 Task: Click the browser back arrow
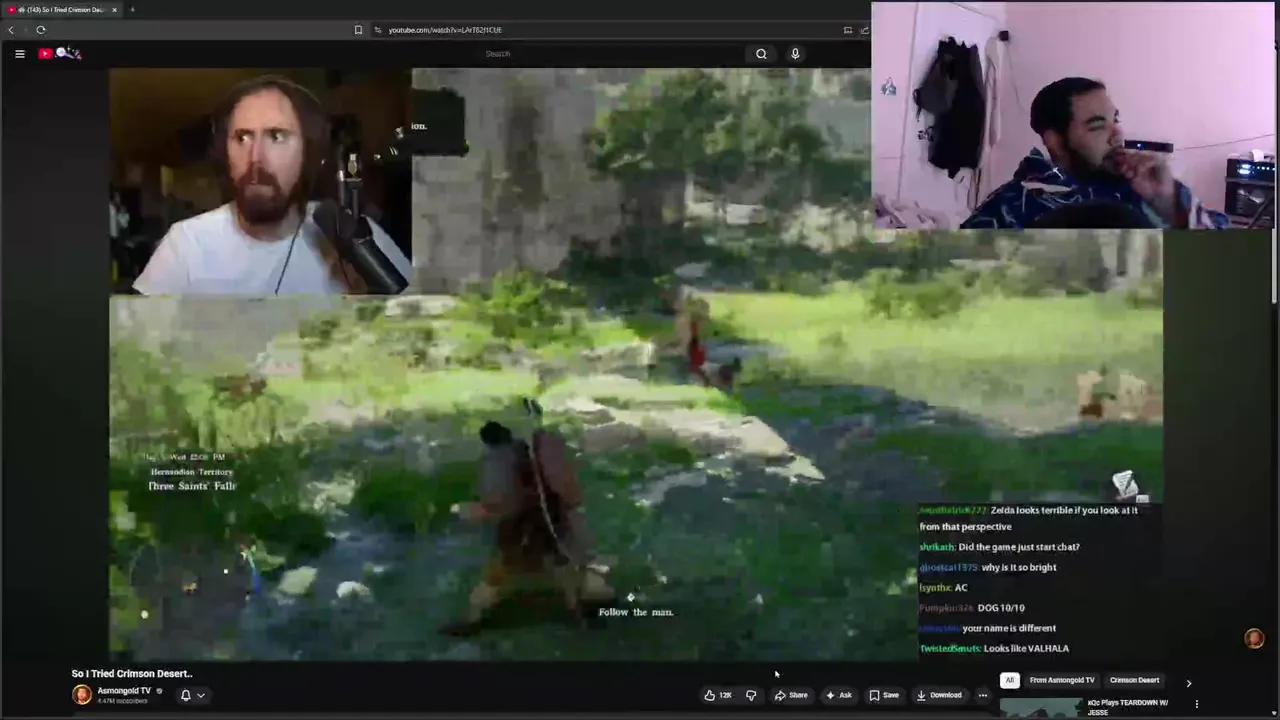click(x=11, y=30)
